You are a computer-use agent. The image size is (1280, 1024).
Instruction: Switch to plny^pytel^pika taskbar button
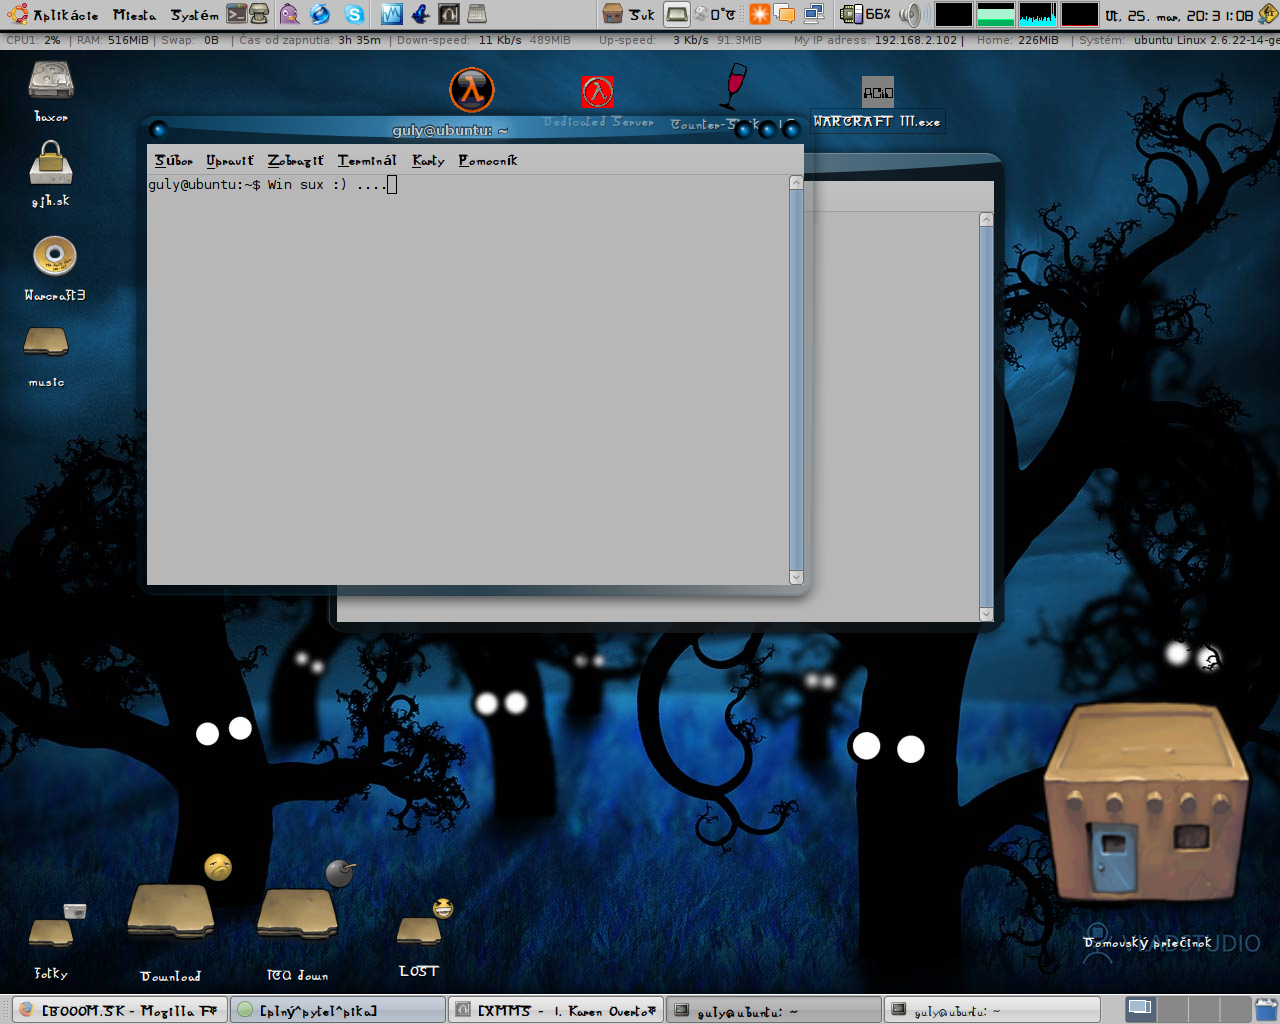coord(337,1010)
